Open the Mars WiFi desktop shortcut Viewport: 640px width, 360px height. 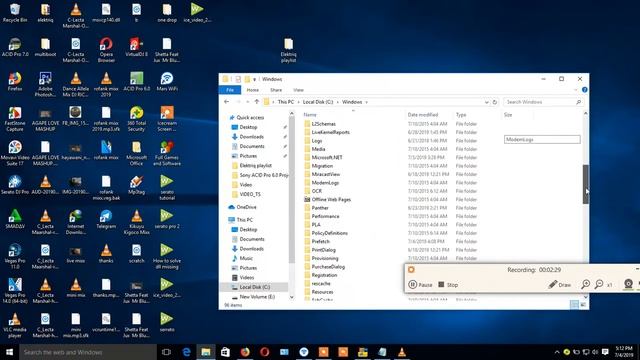[x=167, y=81]
